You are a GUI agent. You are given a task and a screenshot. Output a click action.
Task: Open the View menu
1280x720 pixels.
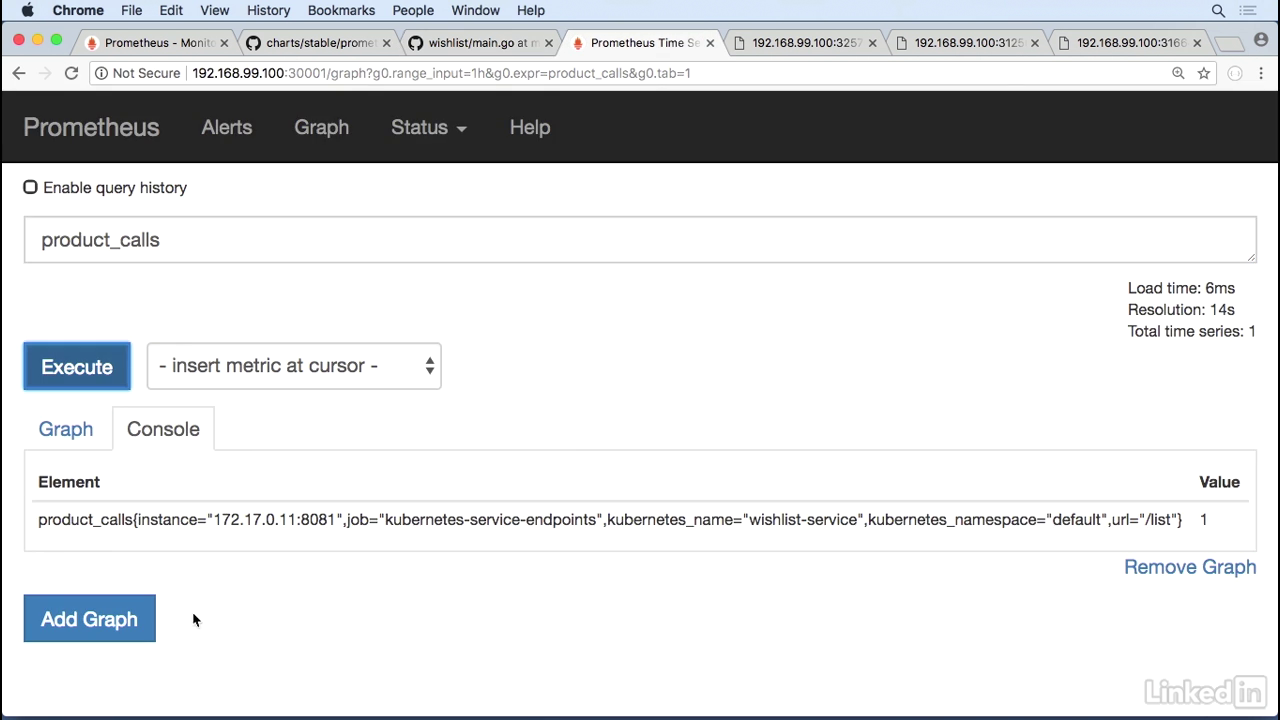(x=214, y=10)
